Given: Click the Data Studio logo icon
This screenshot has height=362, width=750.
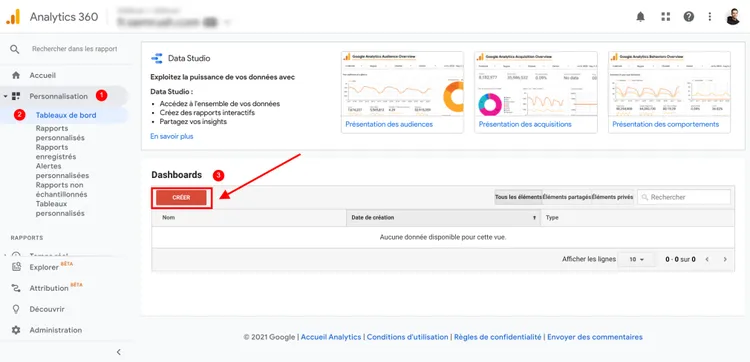Looking at the screenshot, I should tap(157, 58).
